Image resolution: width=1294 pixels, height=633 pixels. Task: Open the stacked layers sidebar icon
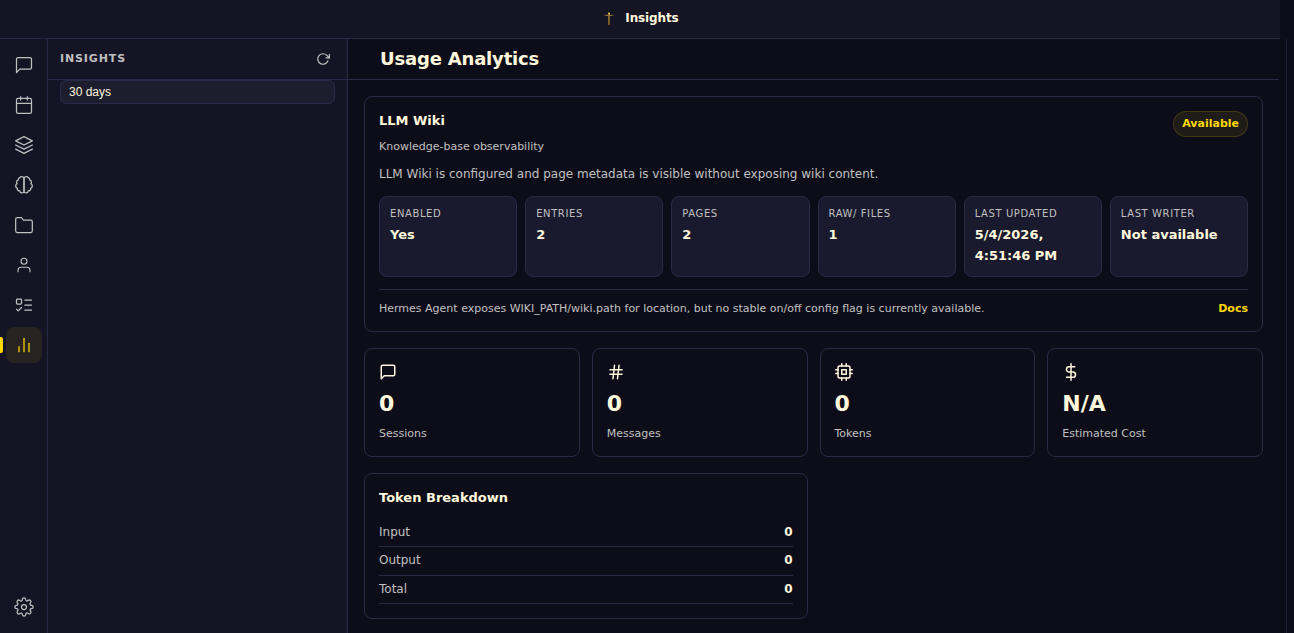pos(24,145)
